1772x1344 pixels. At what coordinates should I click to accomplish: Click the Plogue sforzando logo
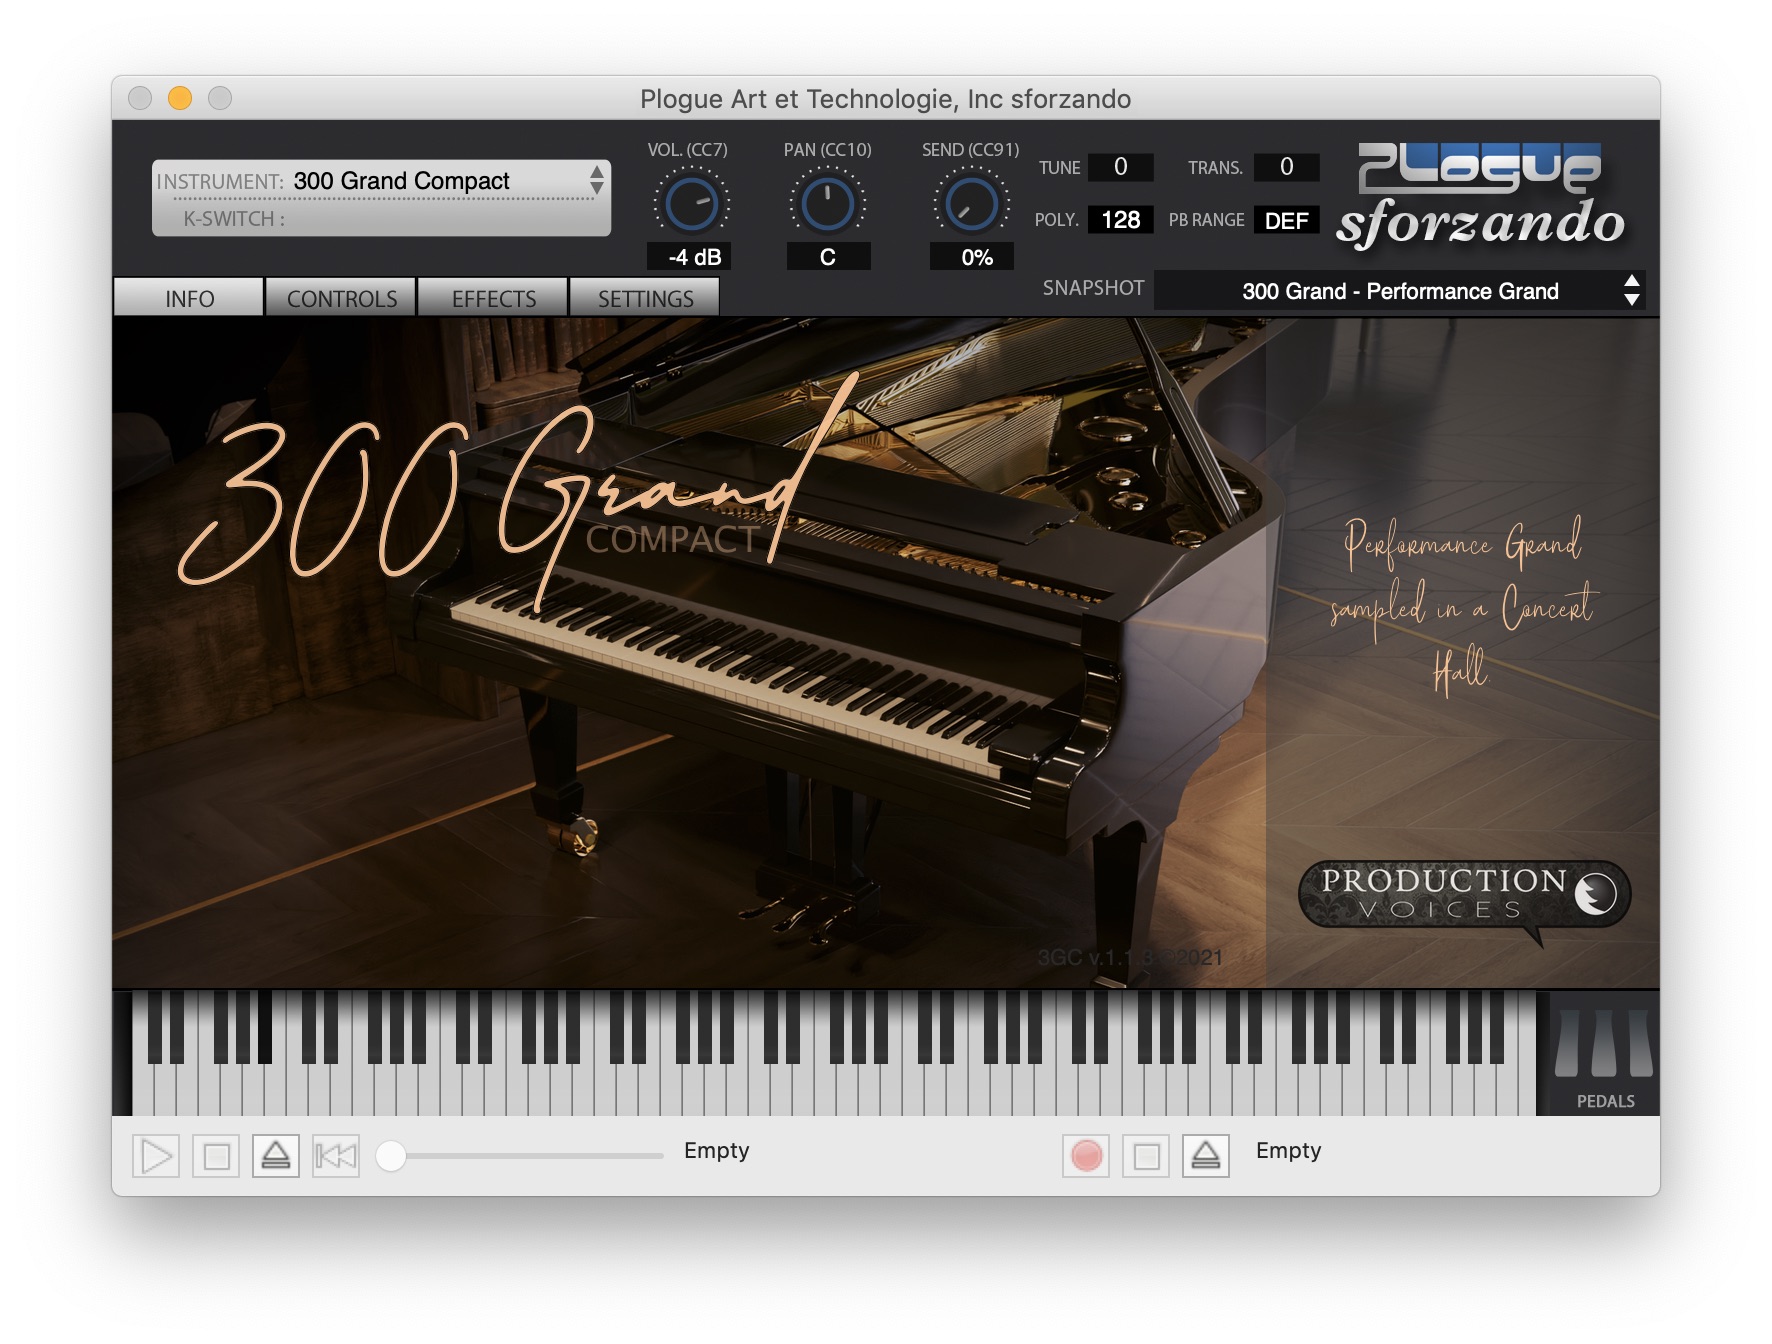coord(1481,195)
